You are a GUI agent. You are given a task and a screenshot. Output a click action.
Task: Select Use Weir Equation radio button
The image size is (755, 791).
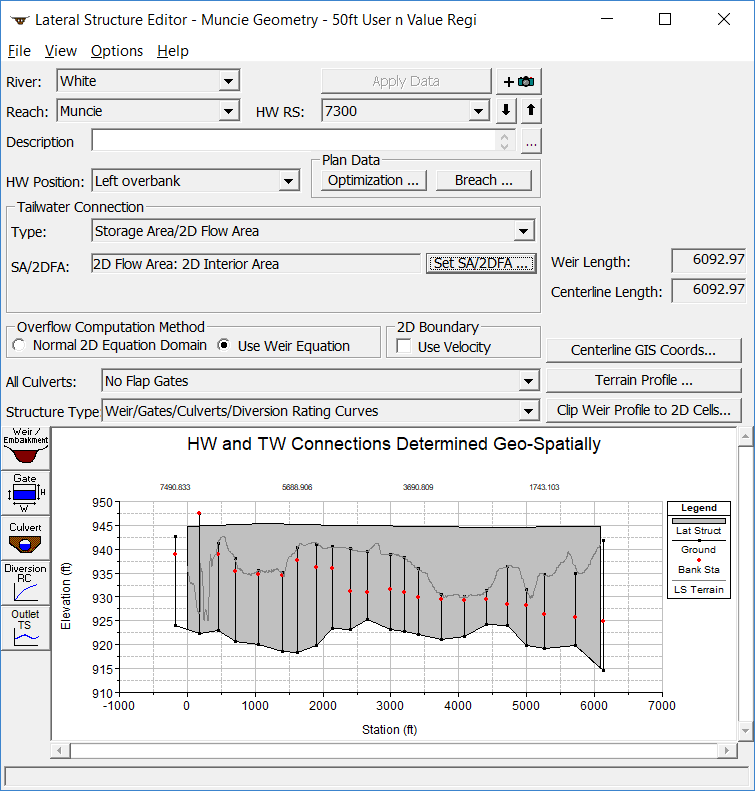[x=224, y=346]
